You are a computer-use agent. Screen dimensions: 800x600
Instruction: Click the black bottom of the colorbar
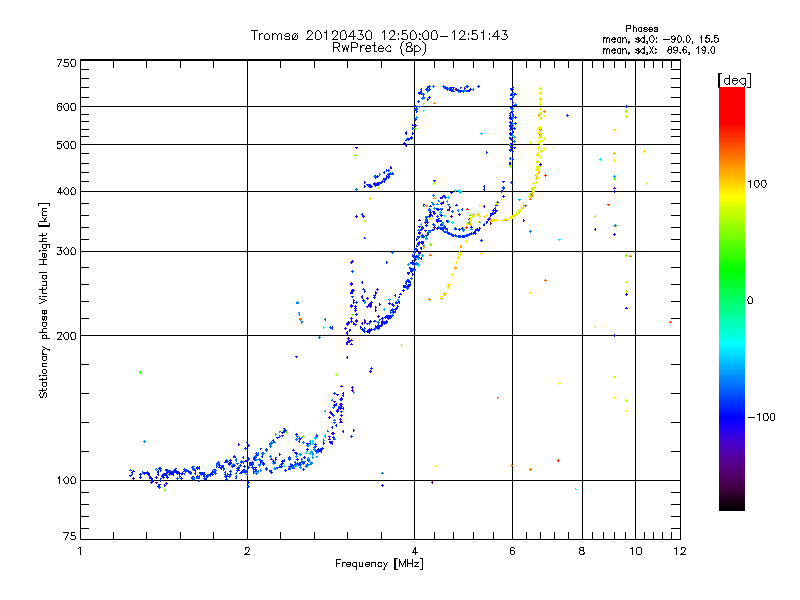[732, 503]
